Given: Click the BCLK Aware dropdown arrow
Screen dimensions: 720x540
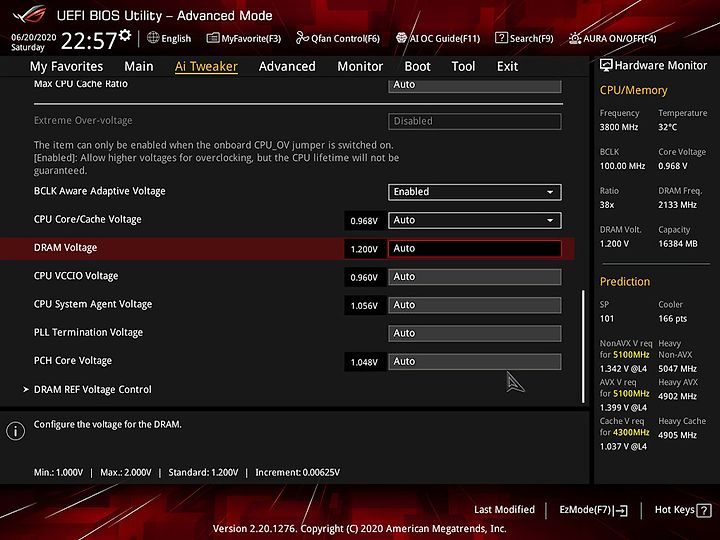Looking at the screenshot, I should (550, 192).
